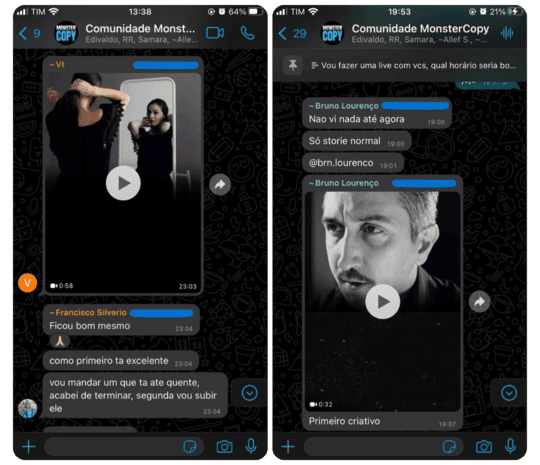
Task: Start a video call in left chat
Action: point(215,33)
